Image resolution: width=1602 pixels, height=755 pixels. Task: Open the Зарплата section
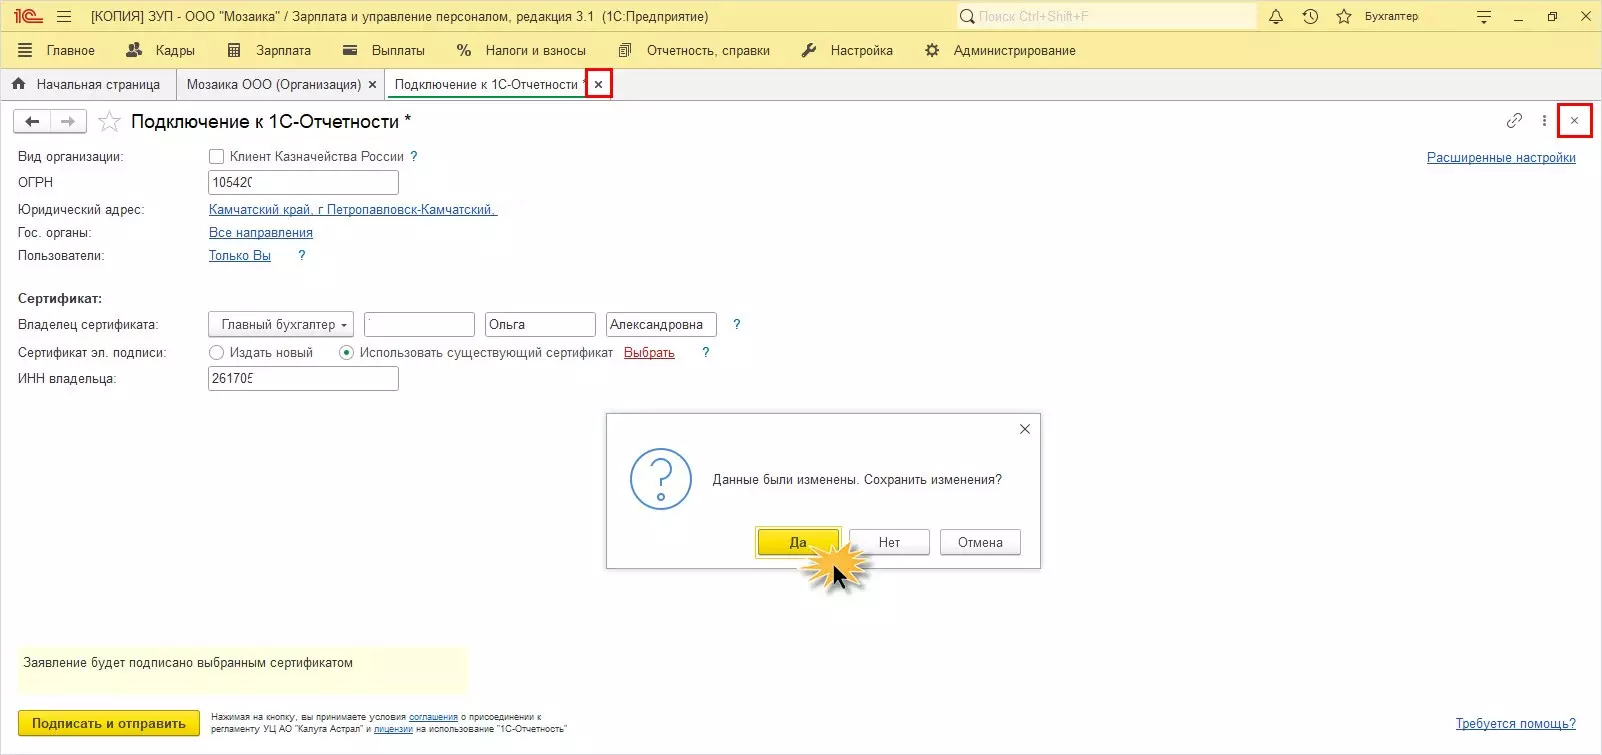268,50
